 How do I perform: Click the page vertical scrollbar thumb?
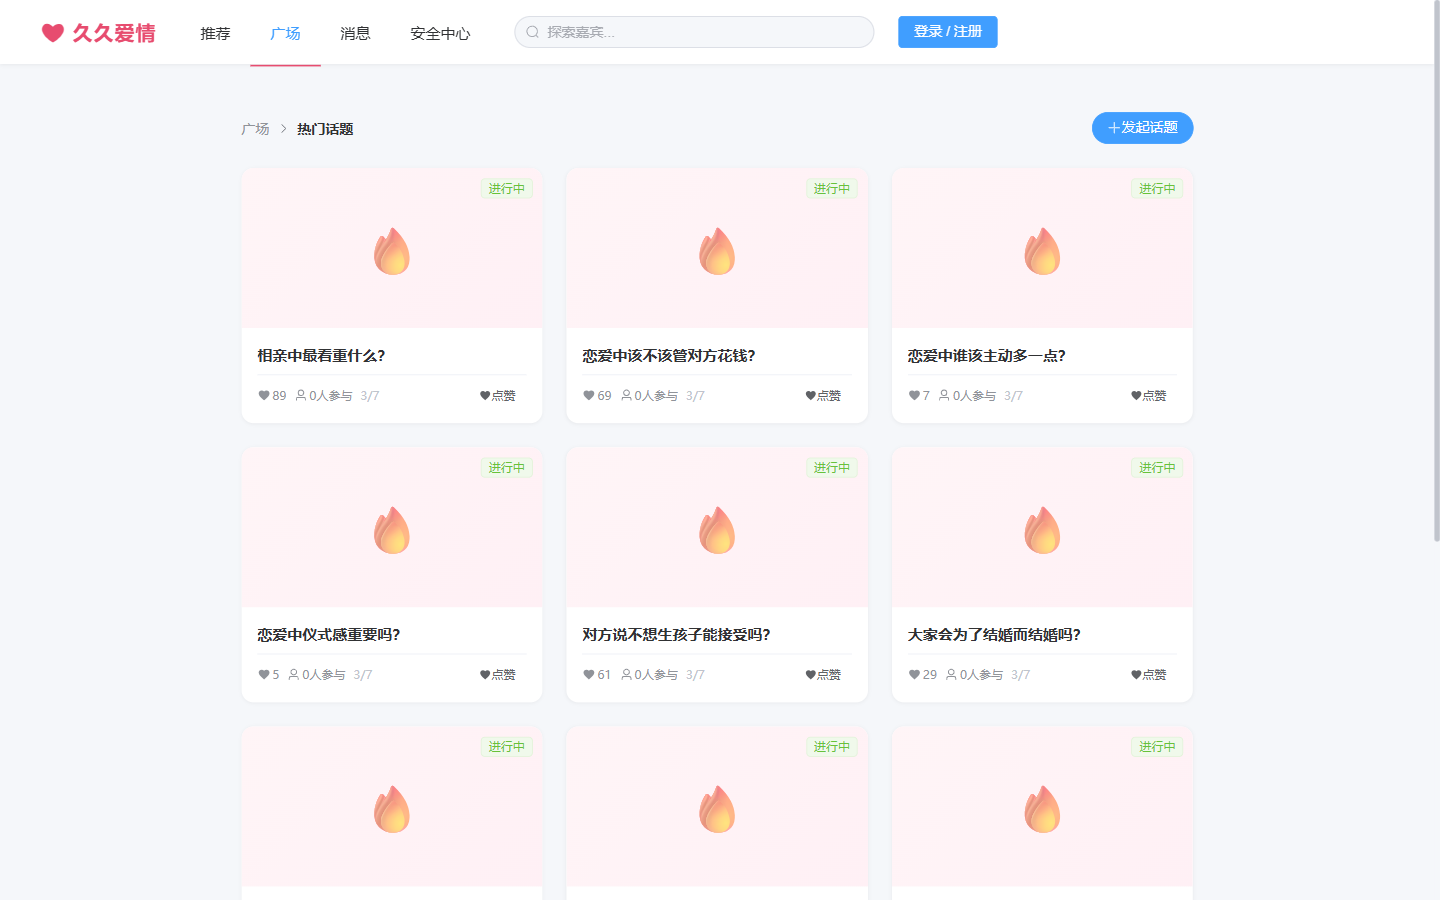tap(1436, 271)
